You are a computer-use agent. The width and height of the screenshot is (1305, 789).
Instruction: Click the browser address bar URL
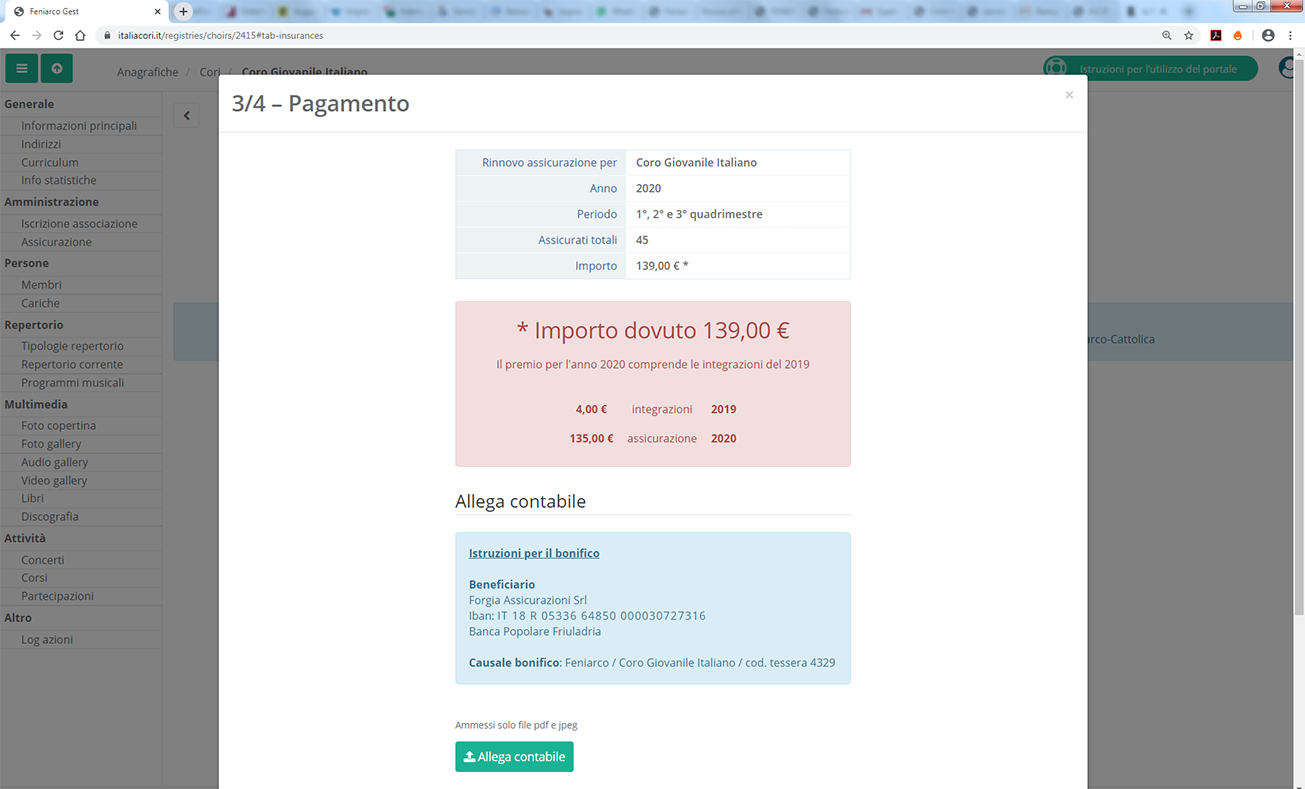220,35
